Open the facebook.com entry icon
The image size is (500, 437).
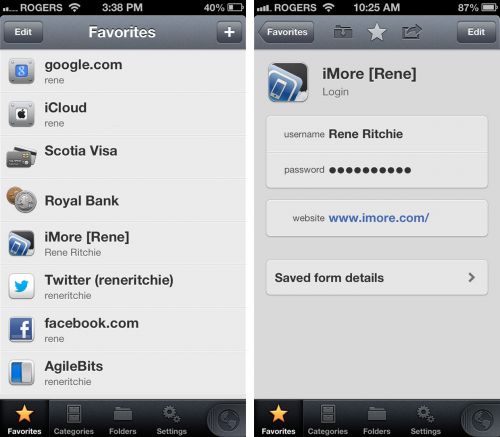tap(21, 329)
